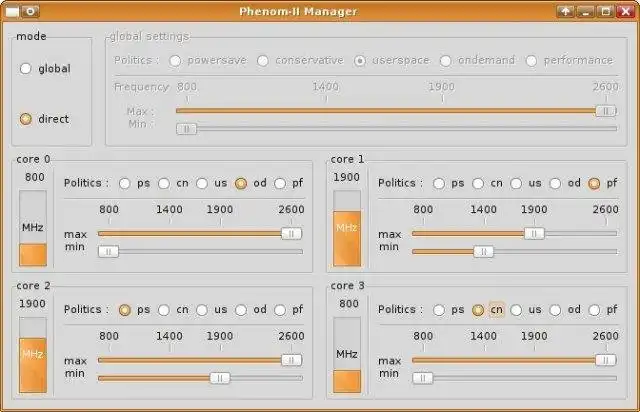This screenshot has width=640, height=412.
Task: Set core 1 politics to us
Action: pos(516,184)
